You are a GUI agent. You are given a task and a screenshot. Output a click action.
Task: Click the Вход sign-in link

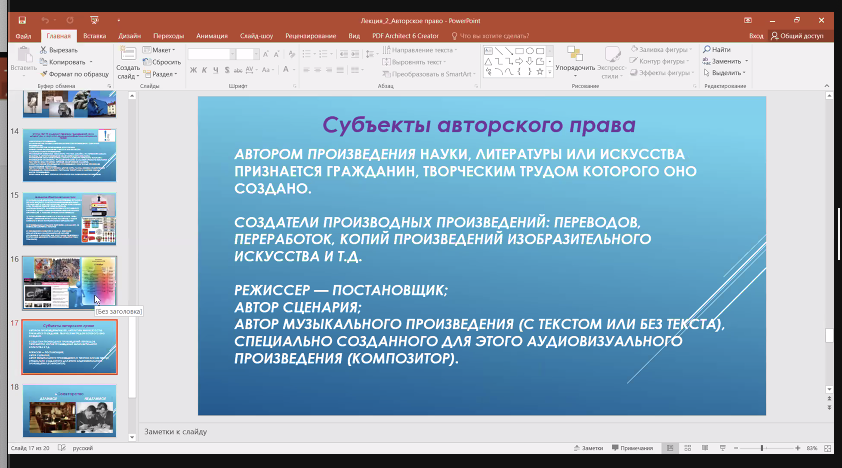pyautogui.click(x=756, y=36)
